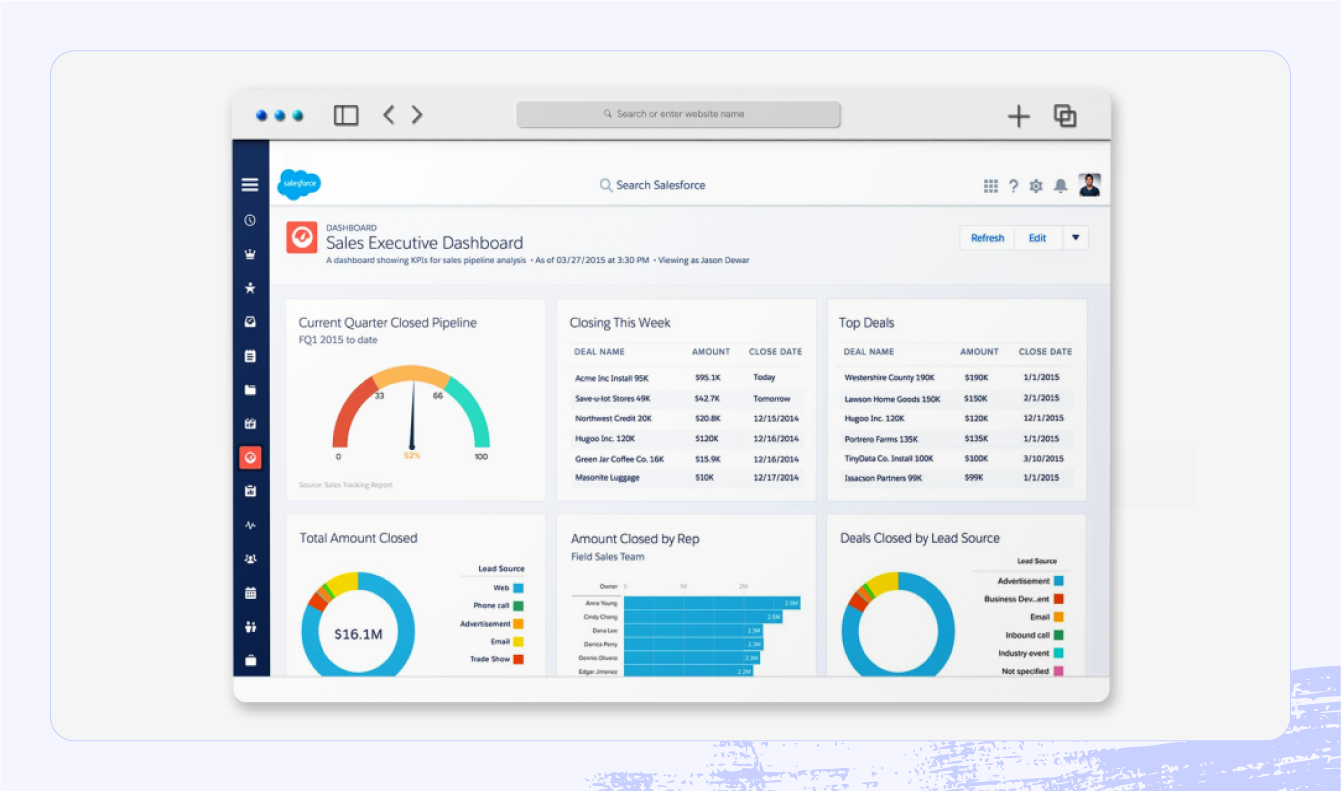
Task: Open the hamburger navigation menu
Action: click(x=249, y=184)
